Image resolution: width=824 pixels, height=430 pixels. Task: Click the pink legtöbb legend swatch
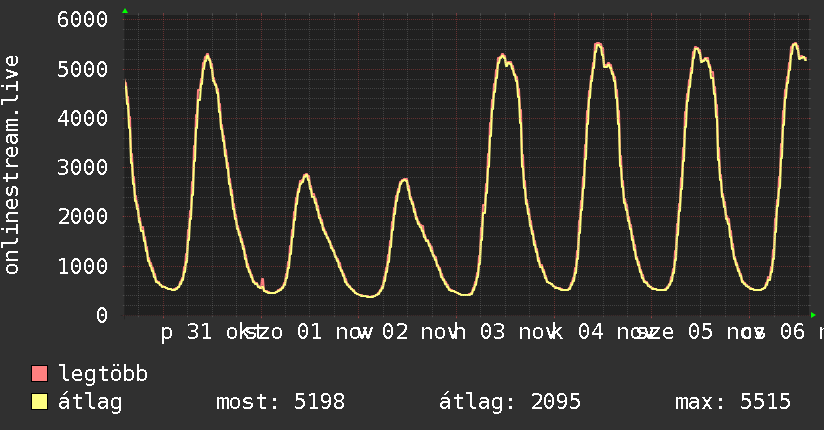[x=39, y=374]
